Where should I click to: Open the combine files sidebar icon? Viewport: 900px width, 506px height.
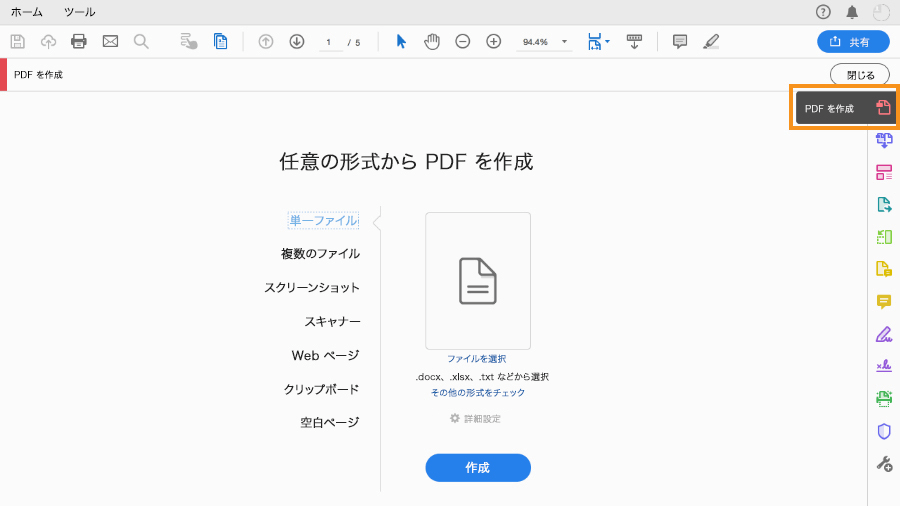pyautogui.click(x=884, y=139)
